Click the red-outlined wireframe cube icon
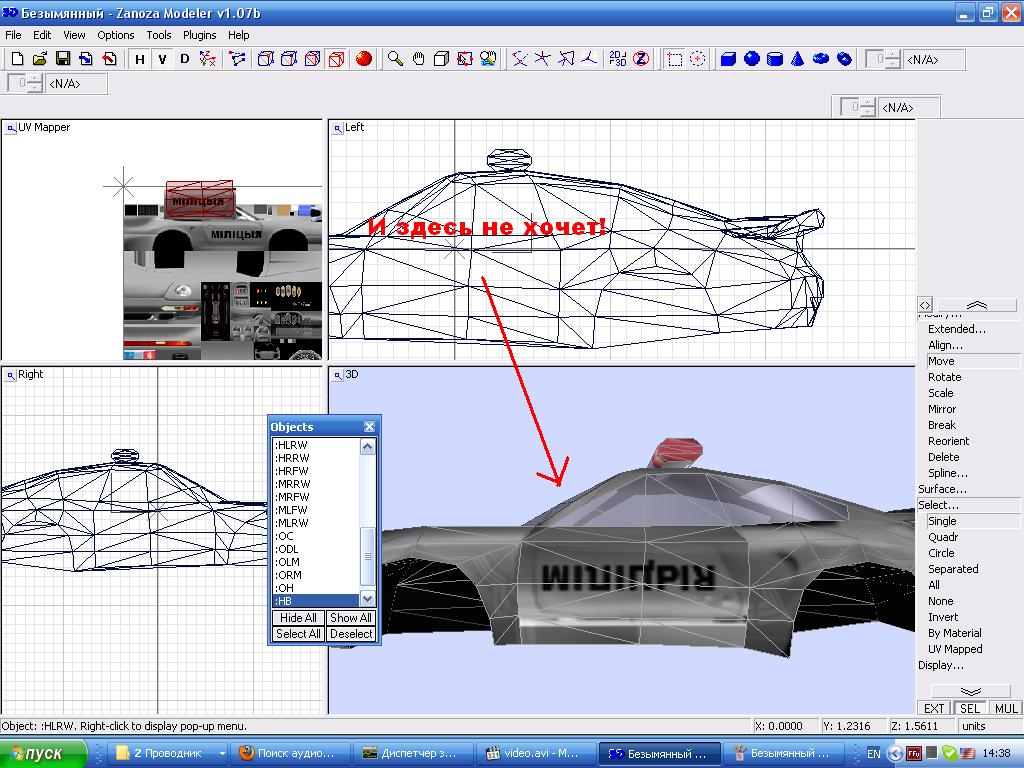 [x=336, y=59]
